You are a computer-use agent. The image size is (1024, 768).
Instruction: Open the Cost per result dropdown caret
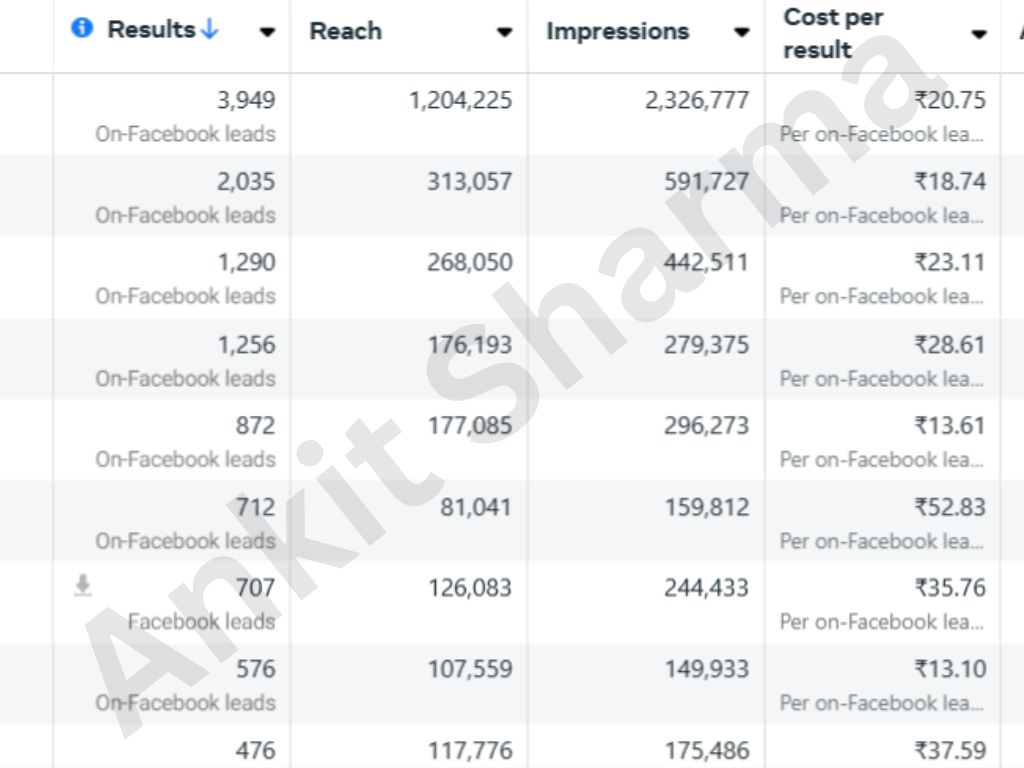[x=978, y=34]
